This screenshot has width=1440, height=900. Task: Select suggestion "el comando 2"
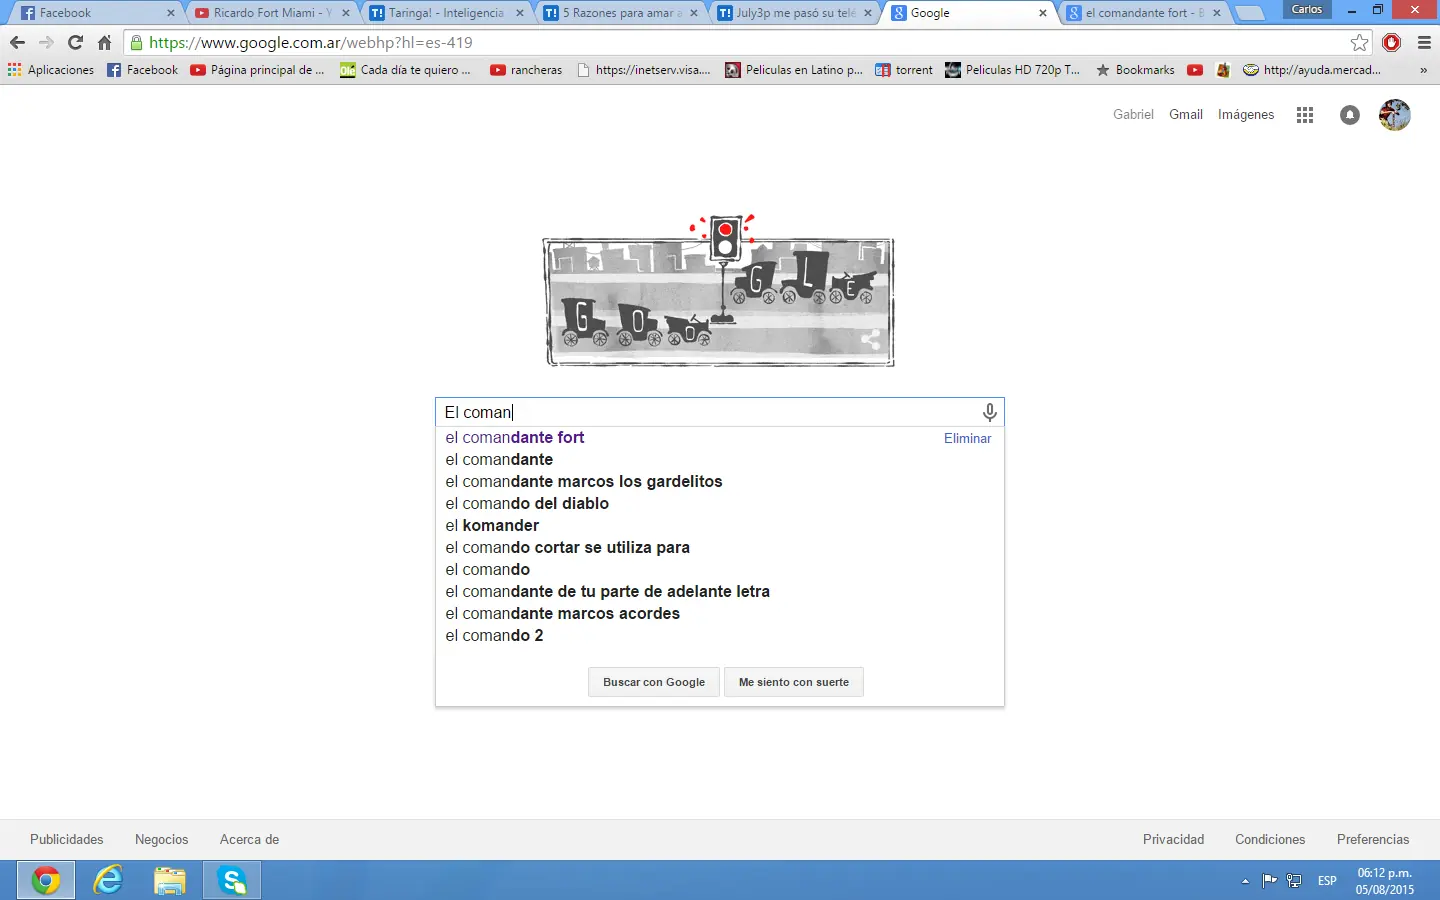coord(494,636)
